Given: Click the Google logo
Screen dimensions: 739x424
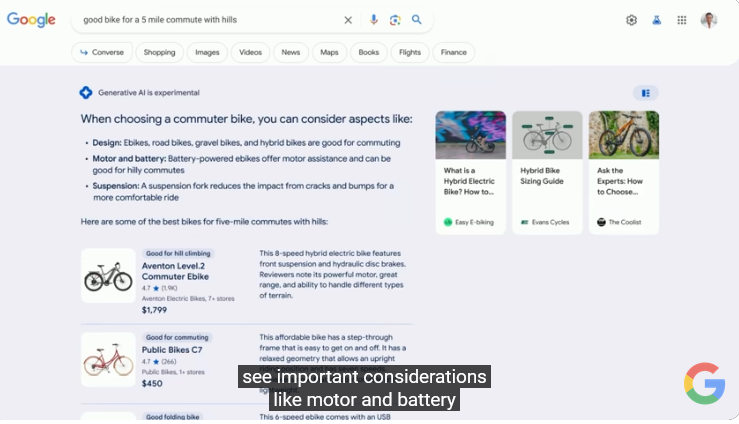Looking at the screenshot, I should click(x=31, y=19).
